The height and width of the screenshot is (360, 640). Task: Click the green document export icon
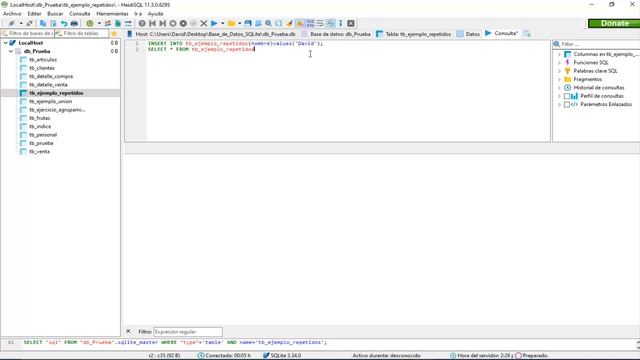pos(118,24)
